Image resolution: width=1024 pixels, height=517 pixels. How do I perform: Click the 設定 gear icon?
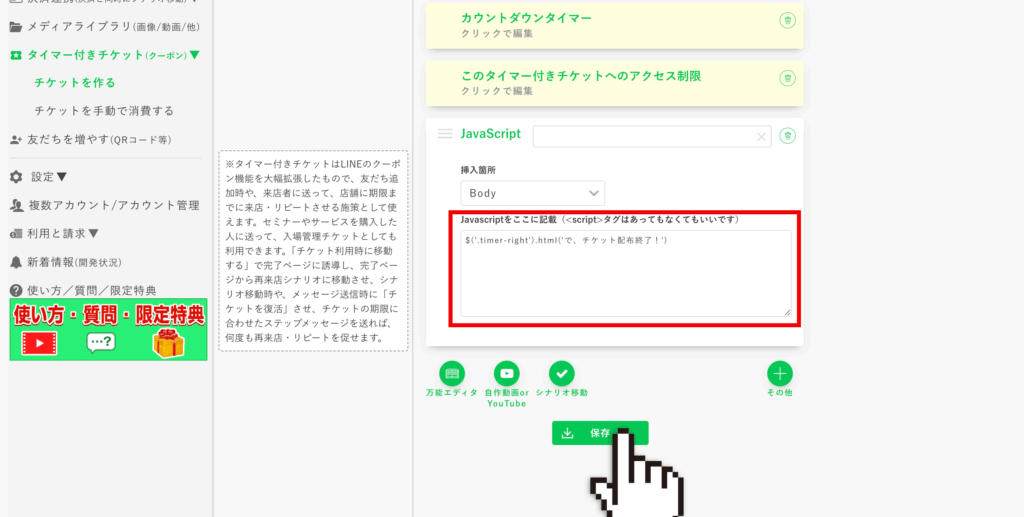(x=16, y=177)
